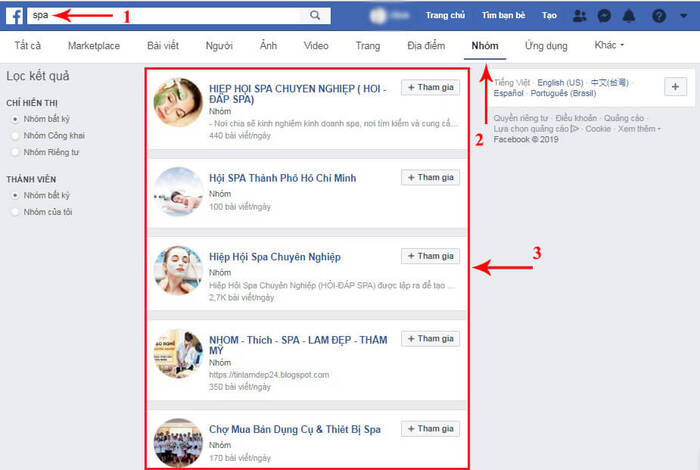The height and width of the screenshot is (470, 700).
Task: Switch to the Ứng dụng tab
Action: pyautogui.click(x=546, y=46)
